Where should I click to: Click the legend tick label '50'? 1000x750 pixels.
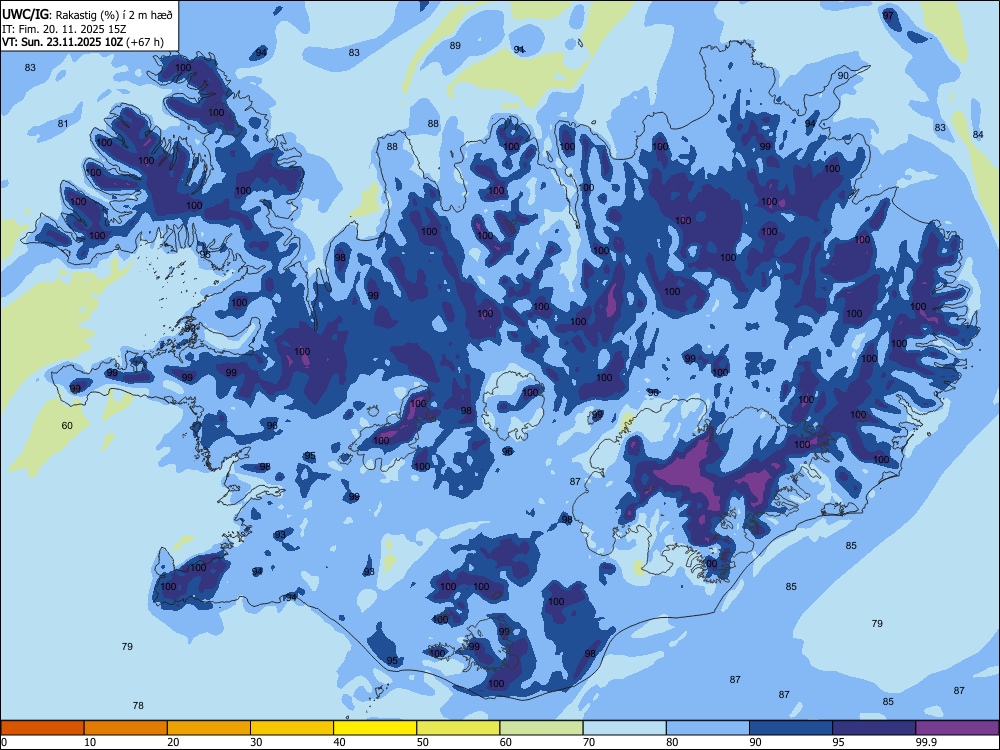pos(423,742)
